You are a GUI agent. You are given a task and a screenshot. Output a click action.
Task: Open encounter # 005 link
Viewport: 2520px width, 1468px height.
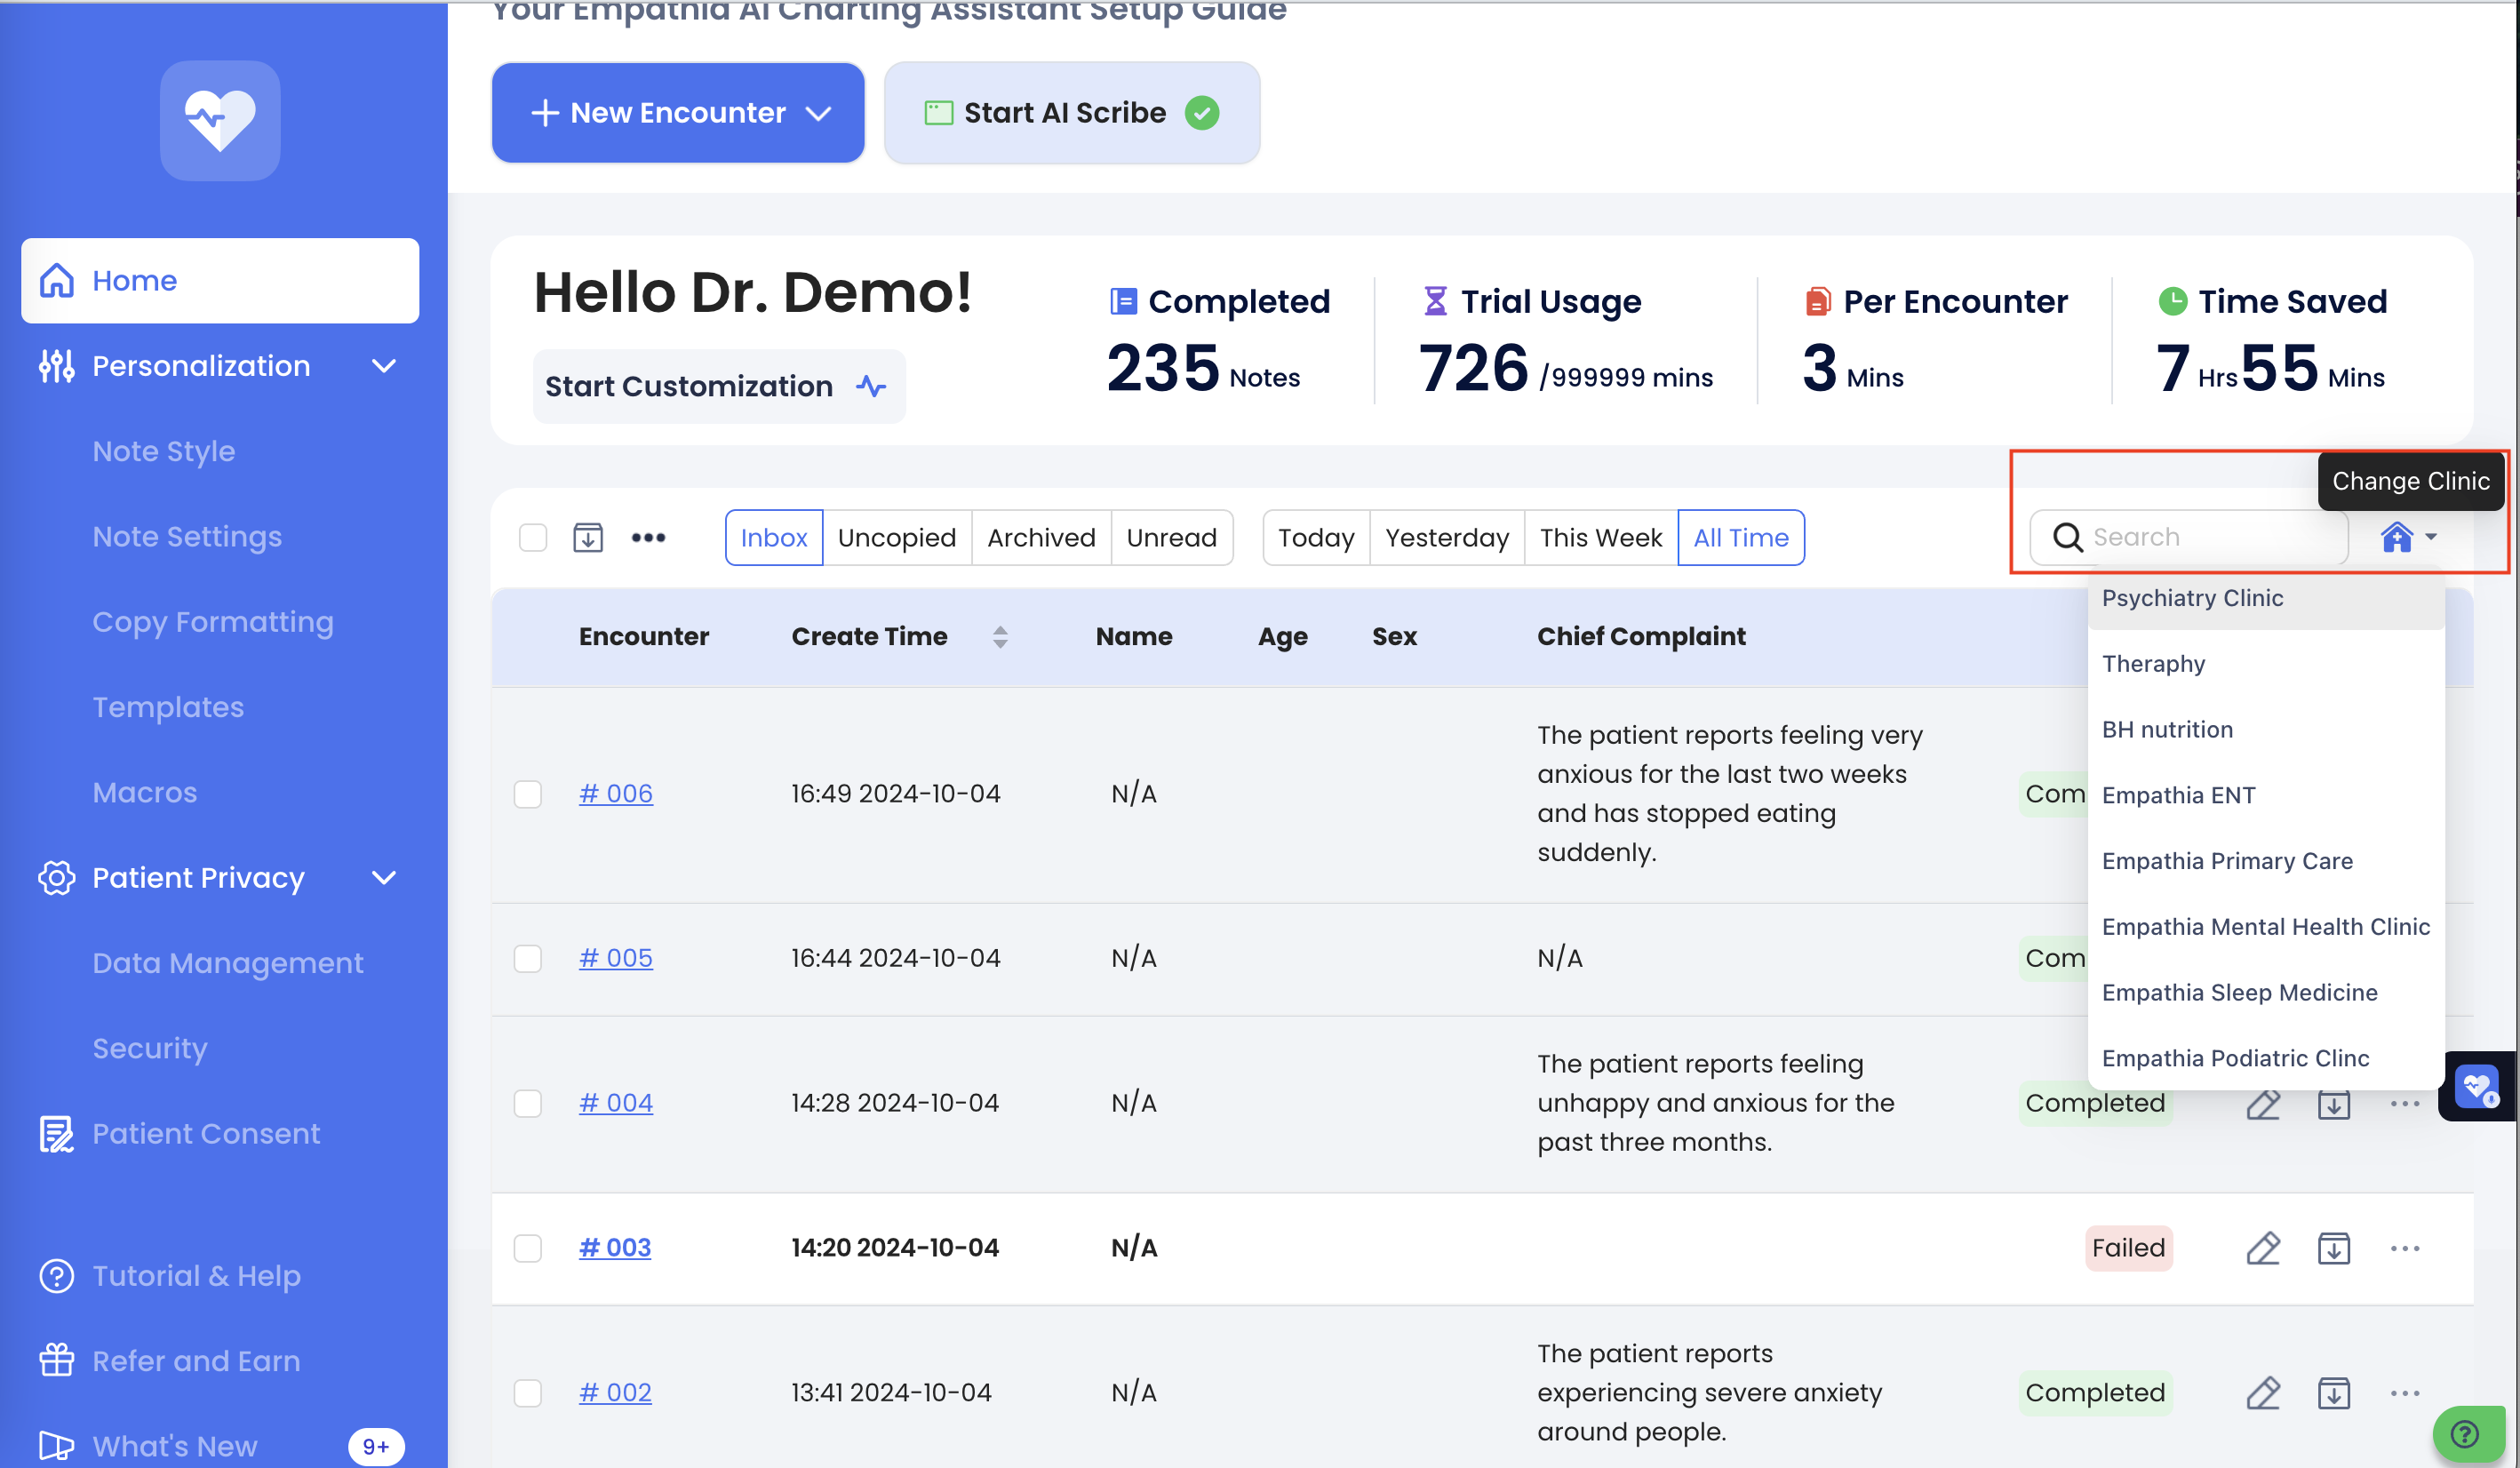[615, 958]
